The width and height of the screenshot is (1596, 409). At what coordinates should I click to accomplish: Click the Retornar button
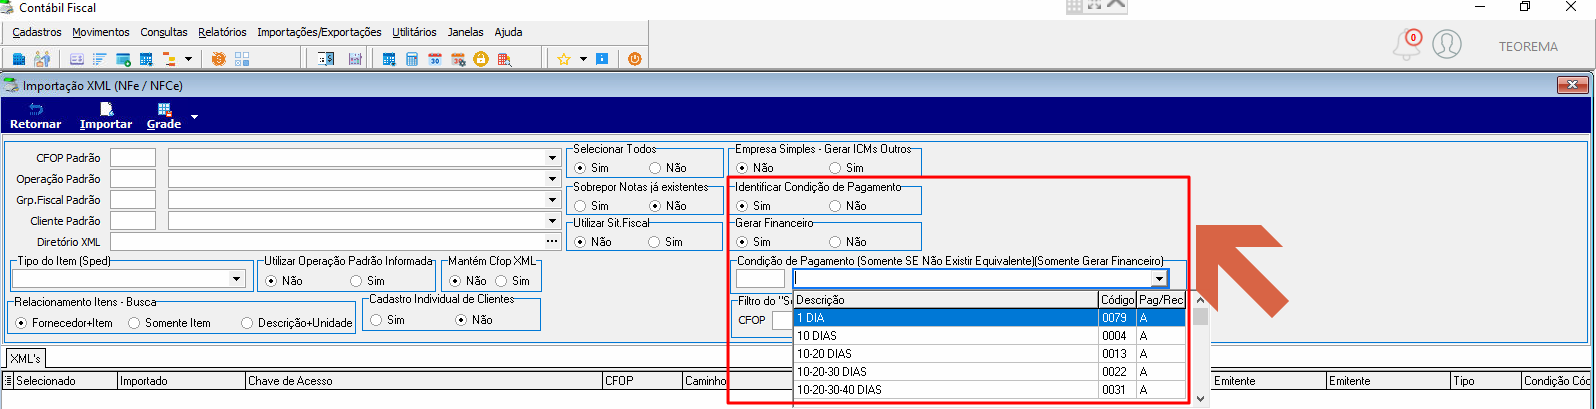[36, 116]
